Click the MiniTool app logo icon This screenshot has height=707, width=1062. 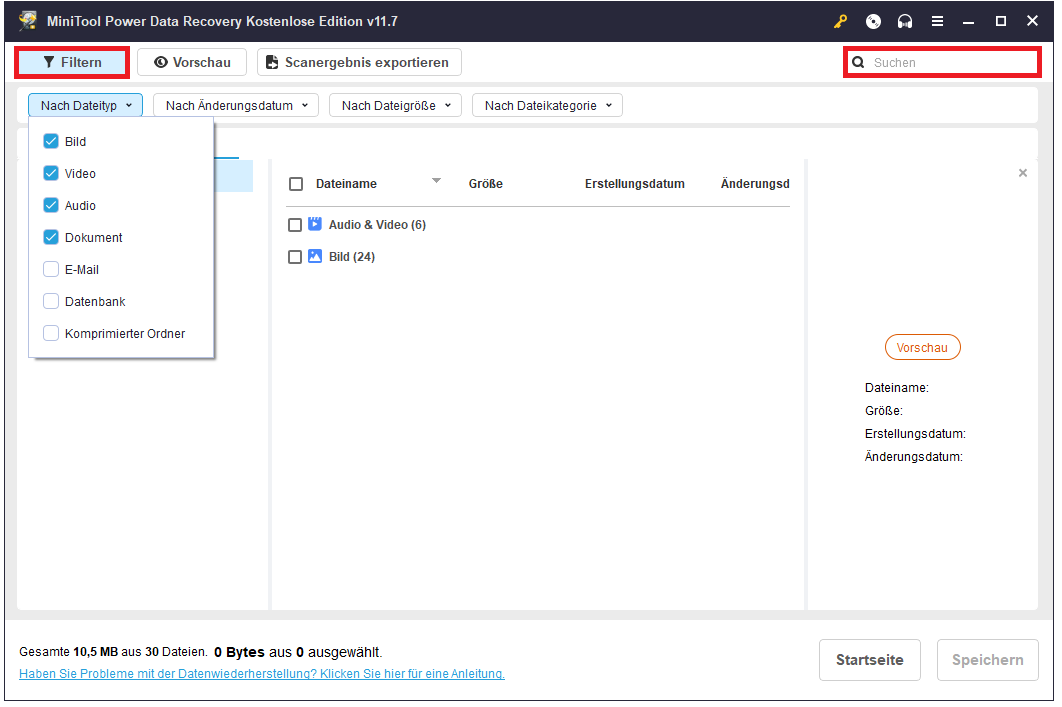pos(28,21)
